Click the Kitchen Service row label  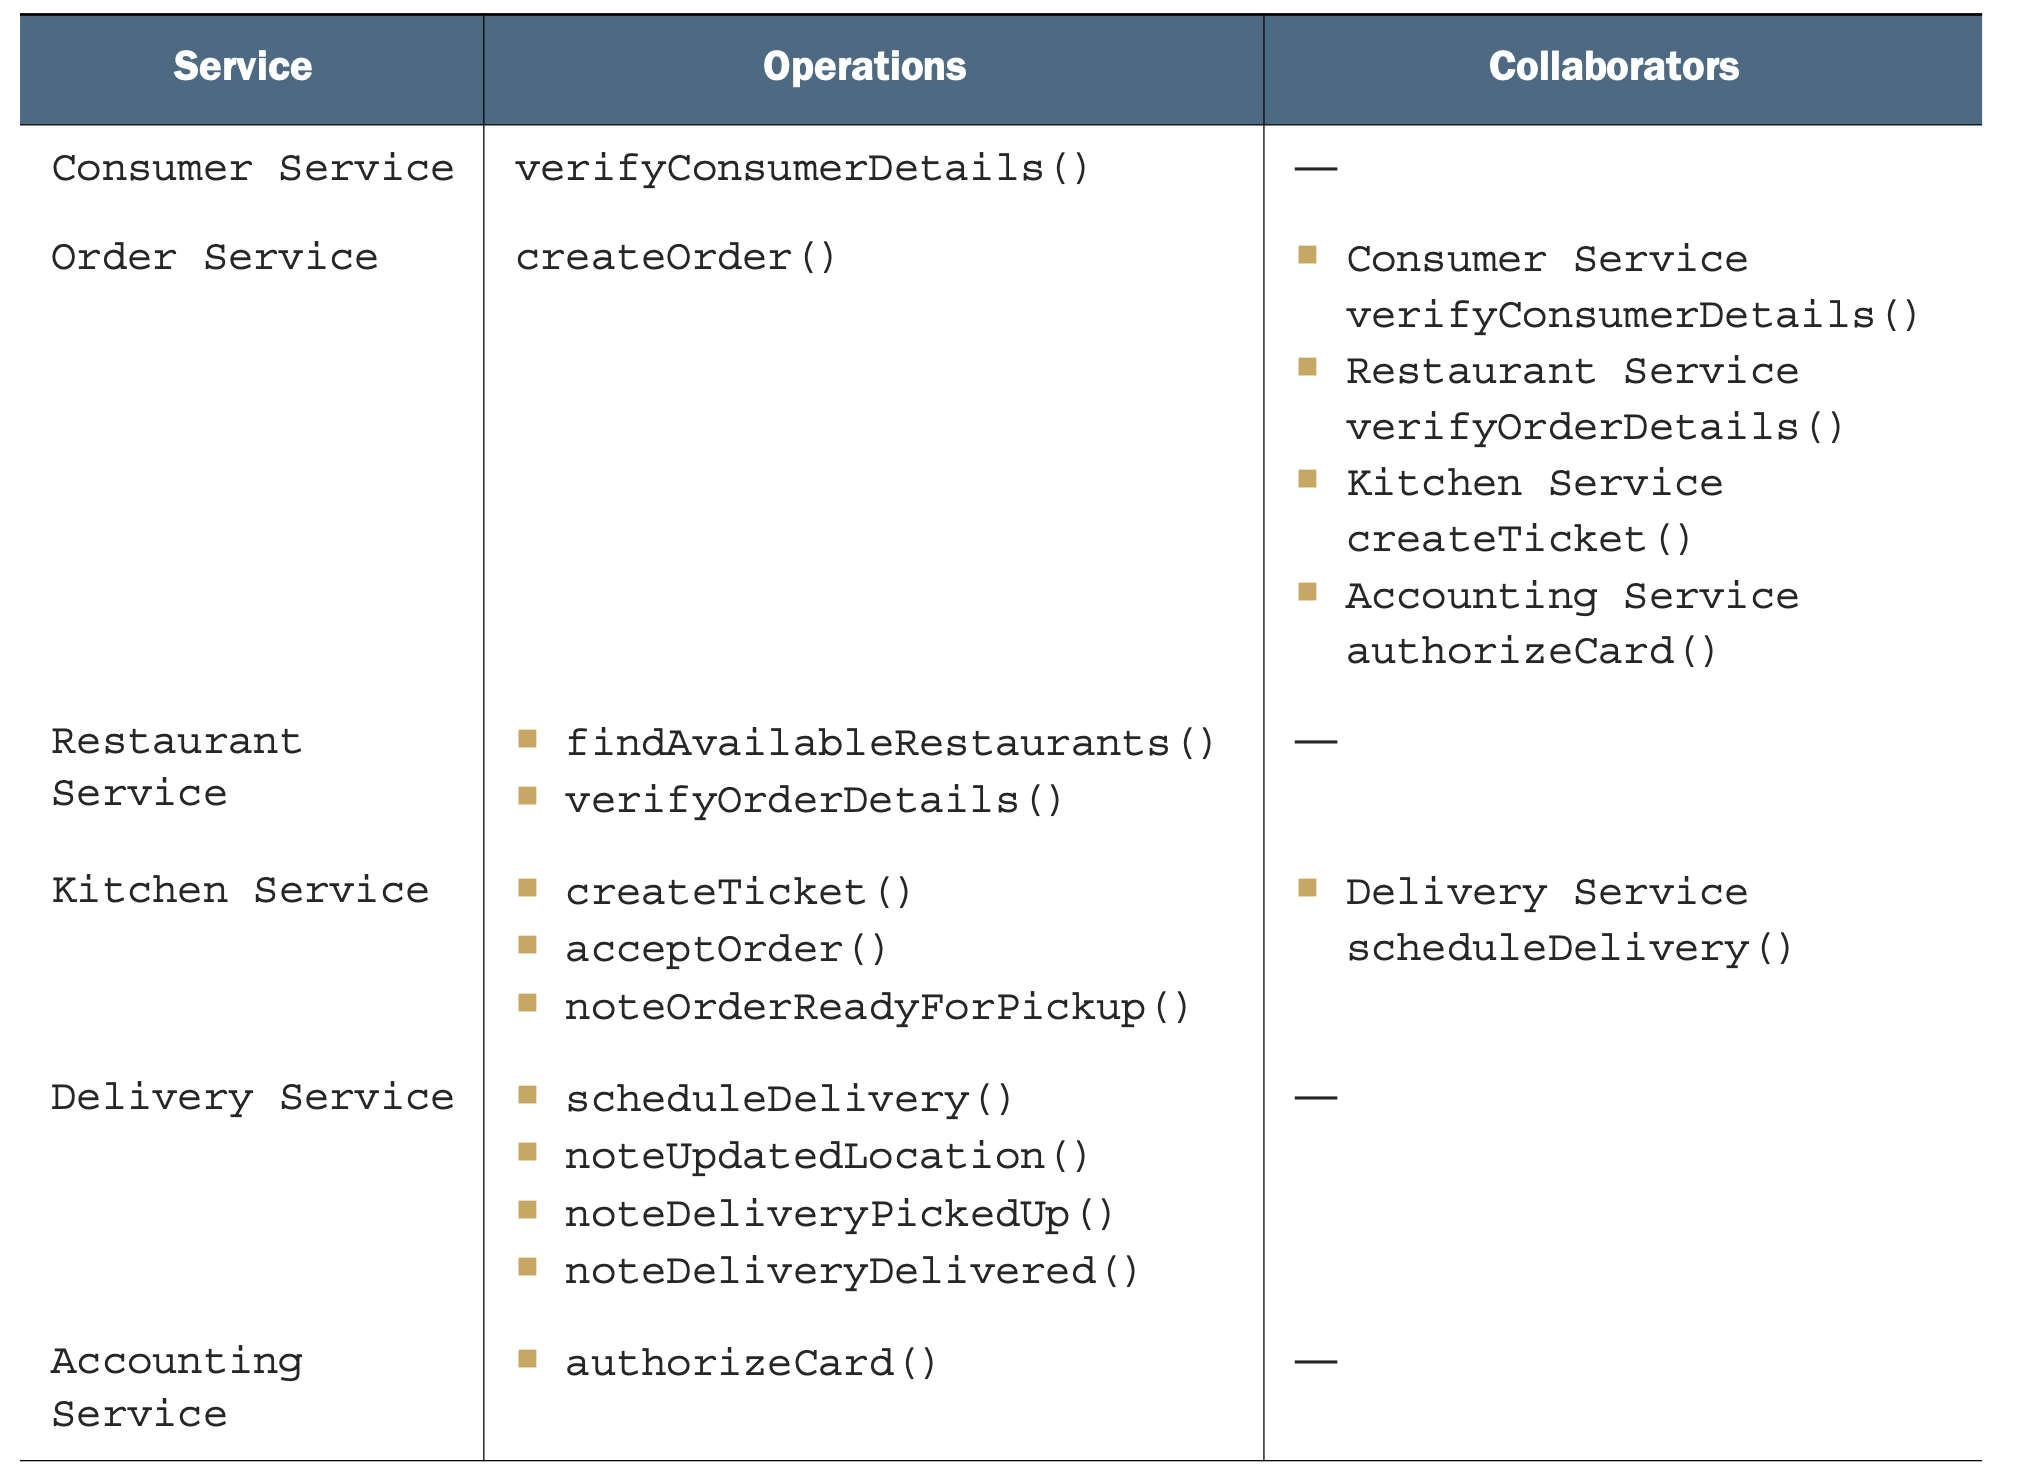(240, 890)
